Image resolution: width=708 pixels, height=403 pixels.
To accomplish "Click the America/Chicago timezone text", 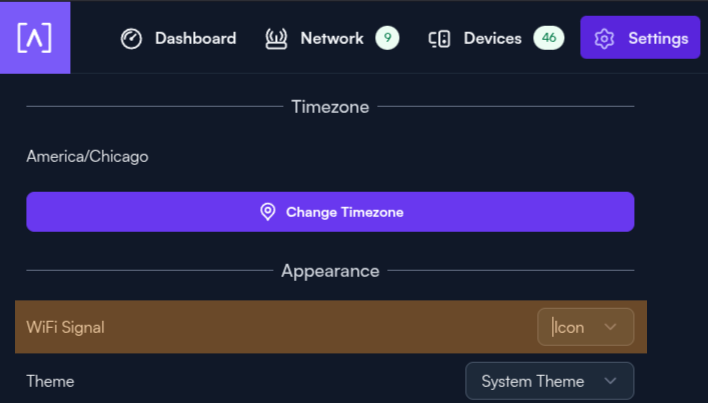I will (87, 157).
